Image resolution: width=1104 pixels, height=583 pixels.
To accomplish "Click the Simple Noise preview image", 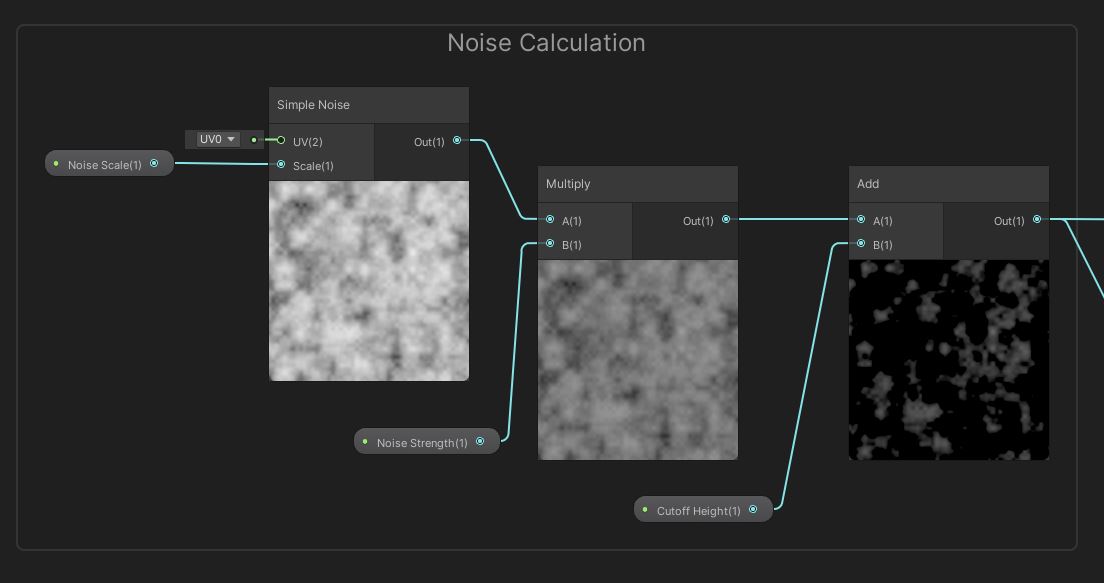I will pyautogui.click(x=369, y=280).
